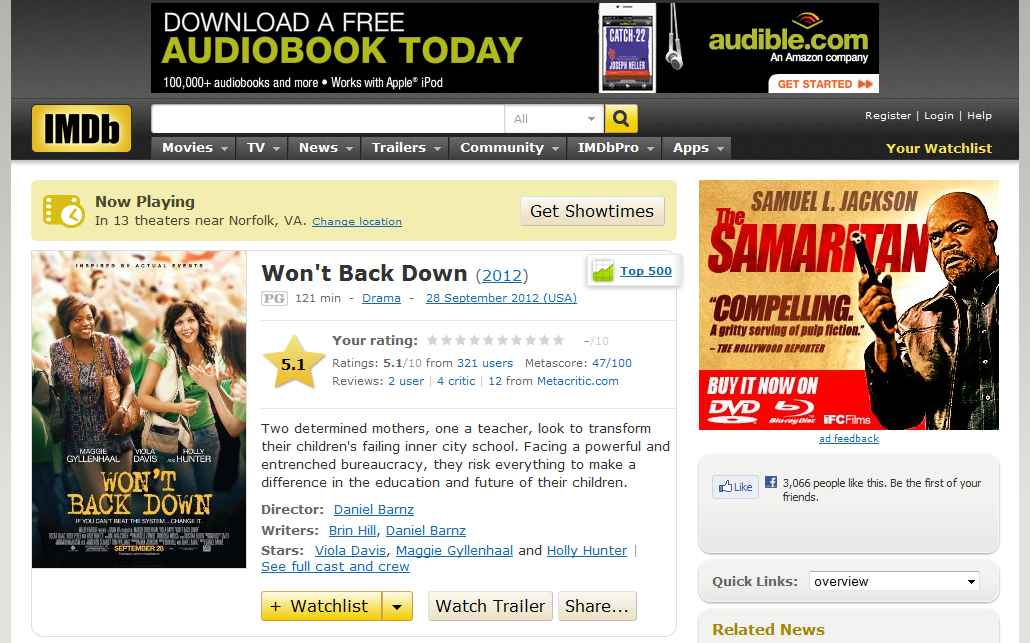
Task: Click director Daniel Barnz link
Action: pos(374,510)
